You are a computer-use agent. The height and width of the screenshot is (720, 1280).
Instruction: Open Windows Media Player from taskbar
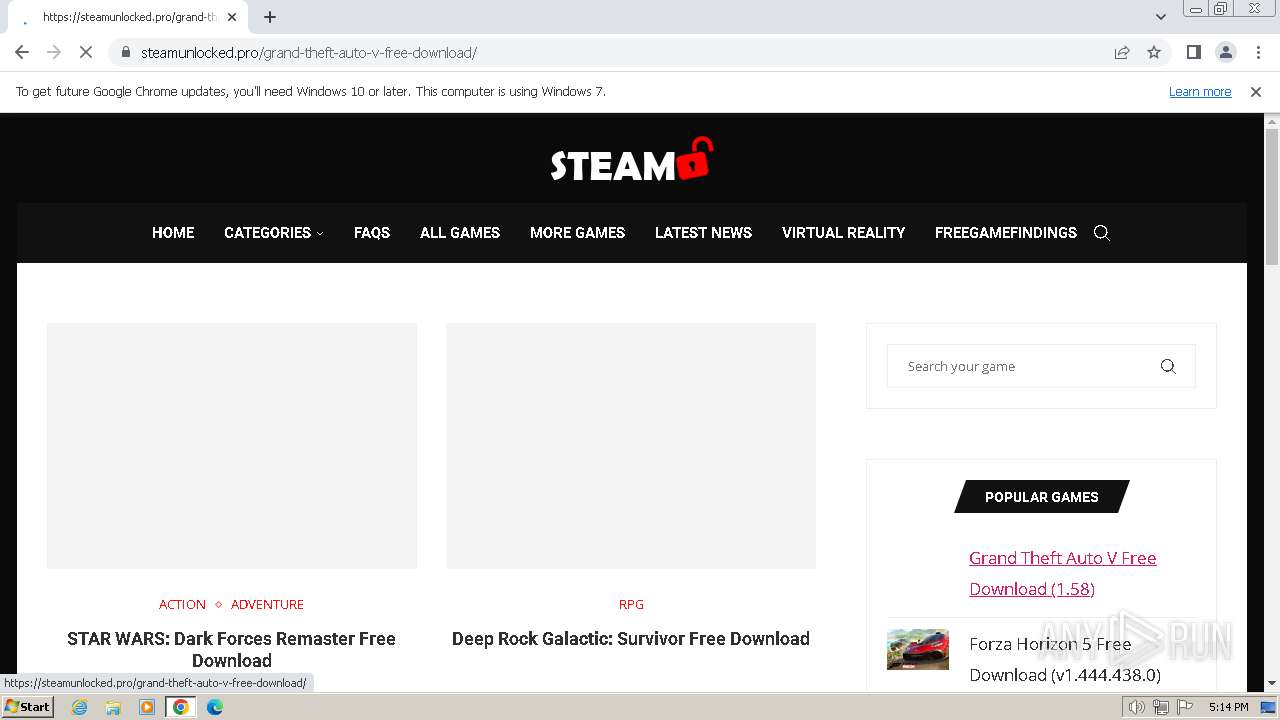tap(147, 707)
